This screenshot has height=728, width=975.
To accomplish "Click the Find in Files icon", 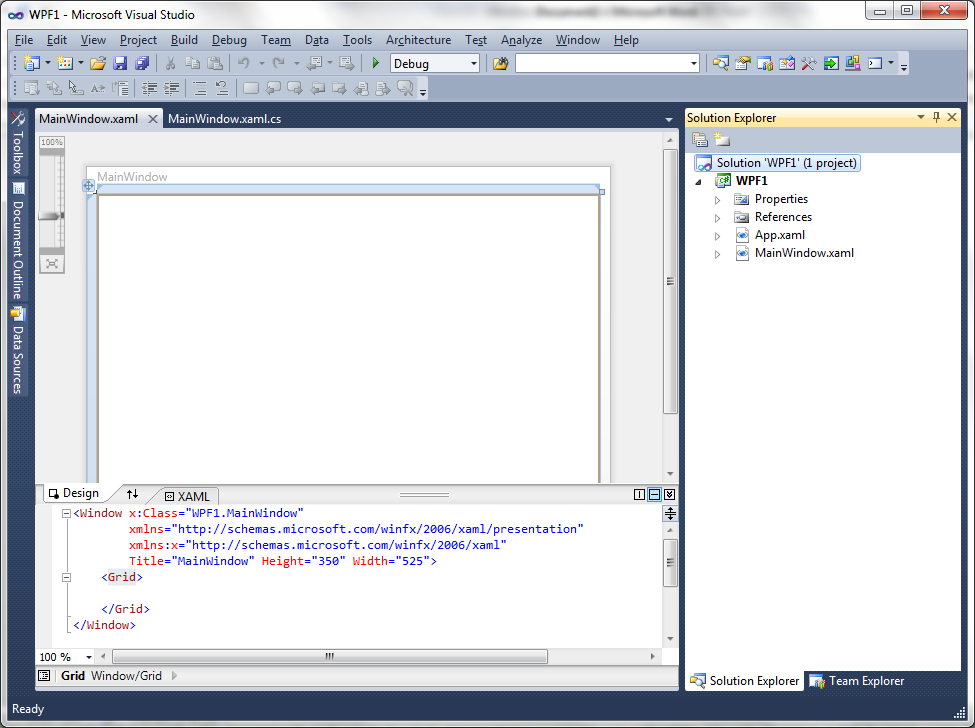I will pos(500,64).
